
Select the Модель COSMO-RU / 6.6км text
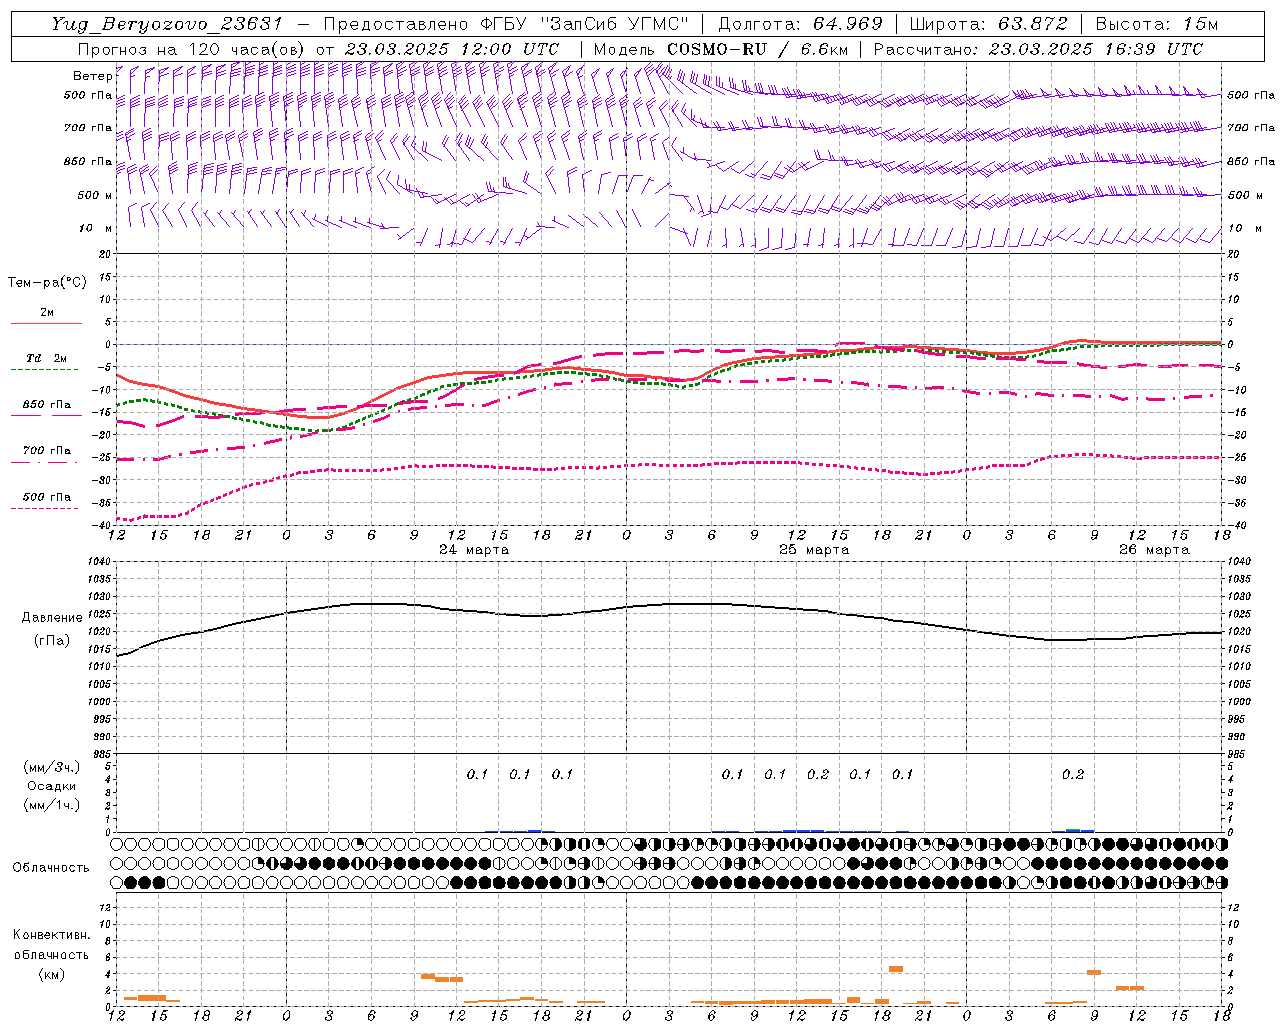coord(721,49)
